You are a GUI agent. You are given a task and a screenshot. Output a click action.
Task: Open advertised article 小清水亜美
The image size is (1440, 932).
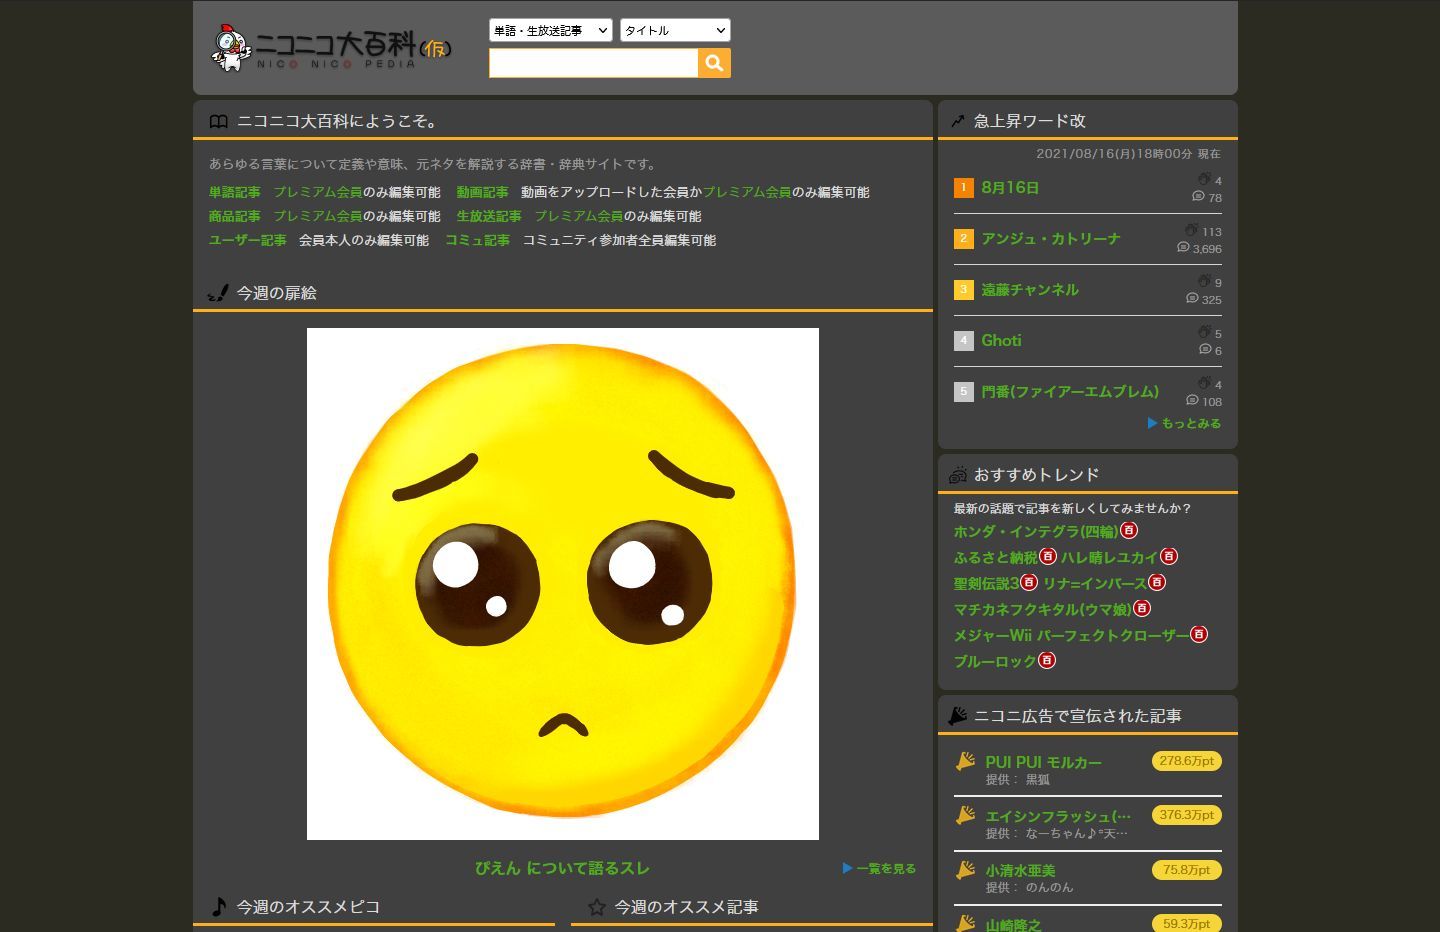[x=1020, y=870]
